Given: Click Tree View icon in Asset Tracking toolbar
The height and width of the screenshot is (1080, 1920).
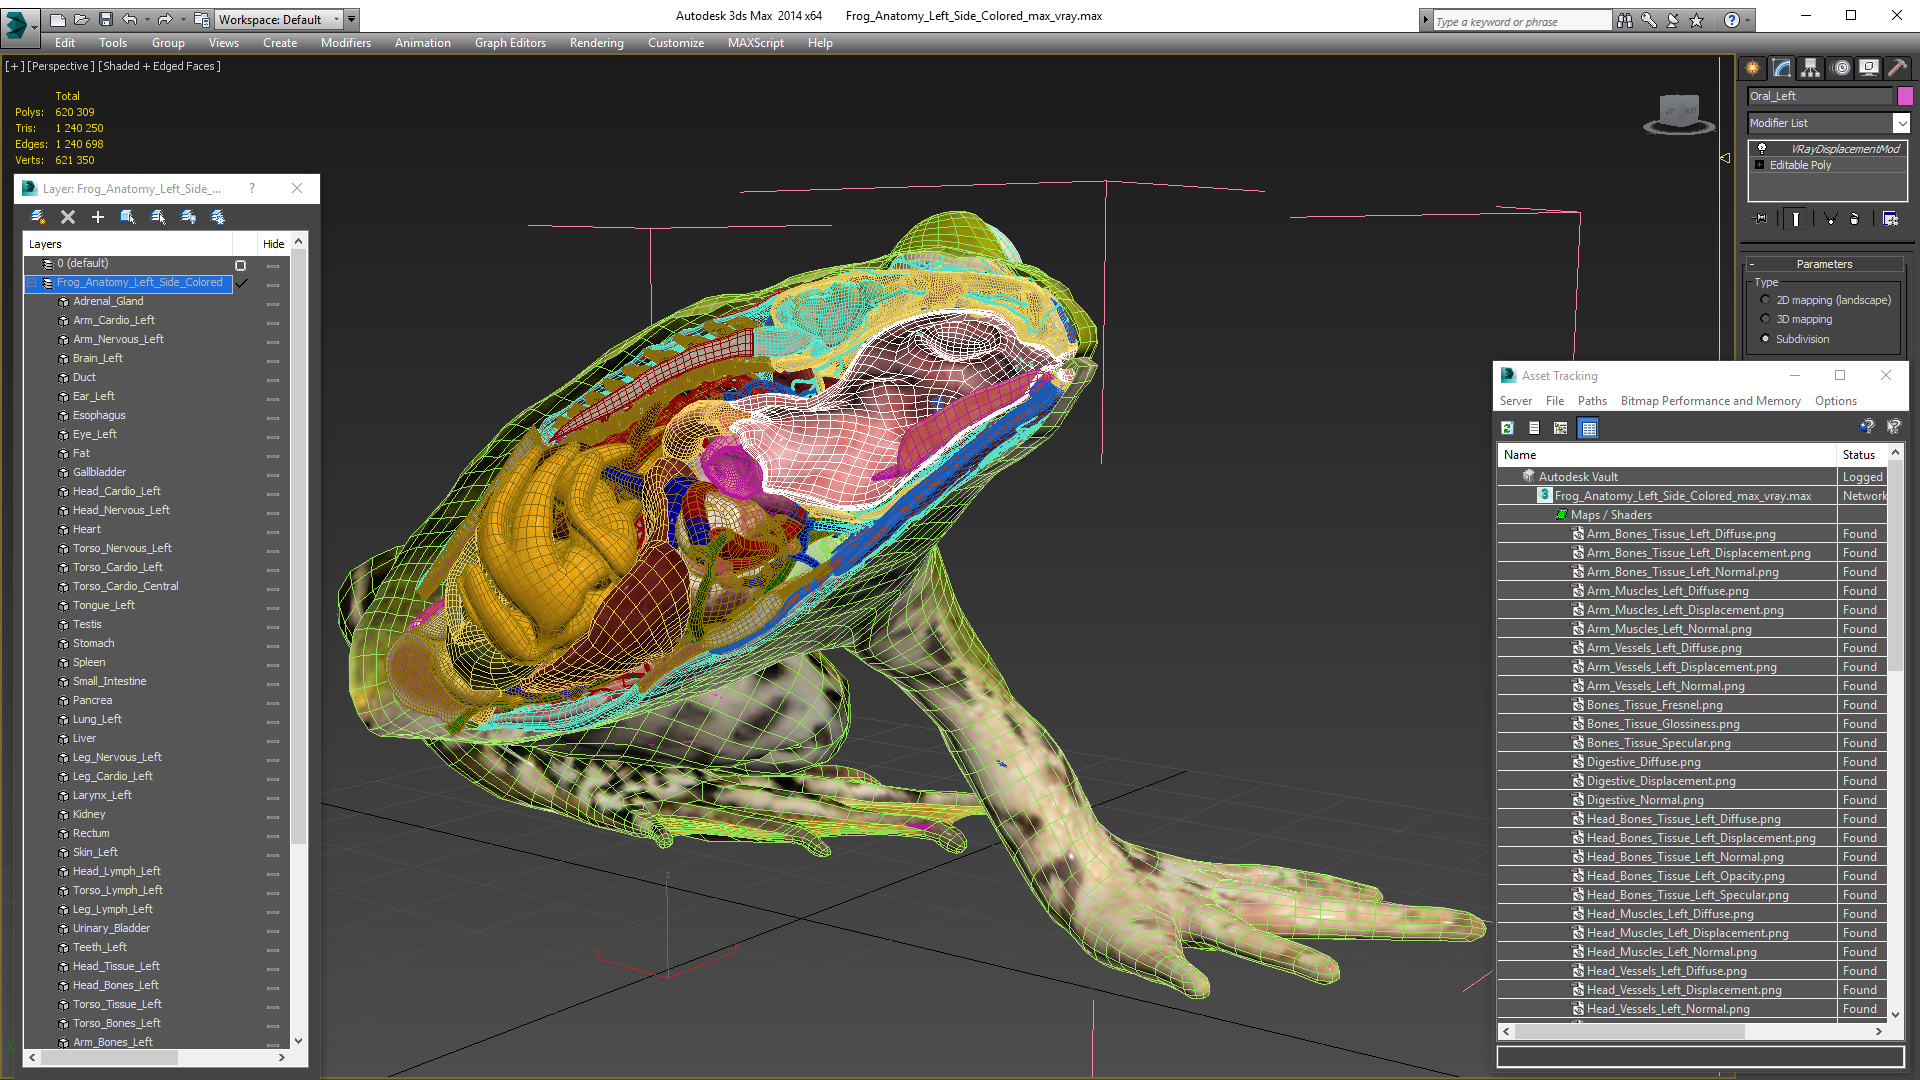Looking at the screenshot, I should pyautogui.click(x=1561, y=428).
